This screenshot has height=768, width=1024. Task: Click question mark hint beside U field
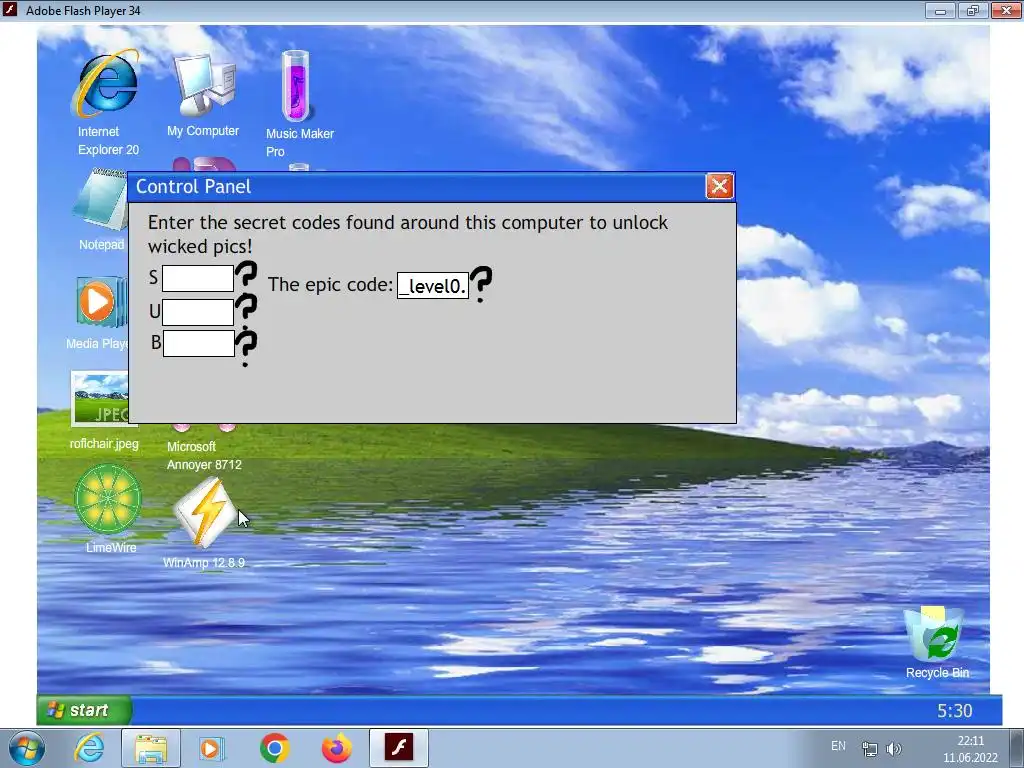click(x=246, y=310)
